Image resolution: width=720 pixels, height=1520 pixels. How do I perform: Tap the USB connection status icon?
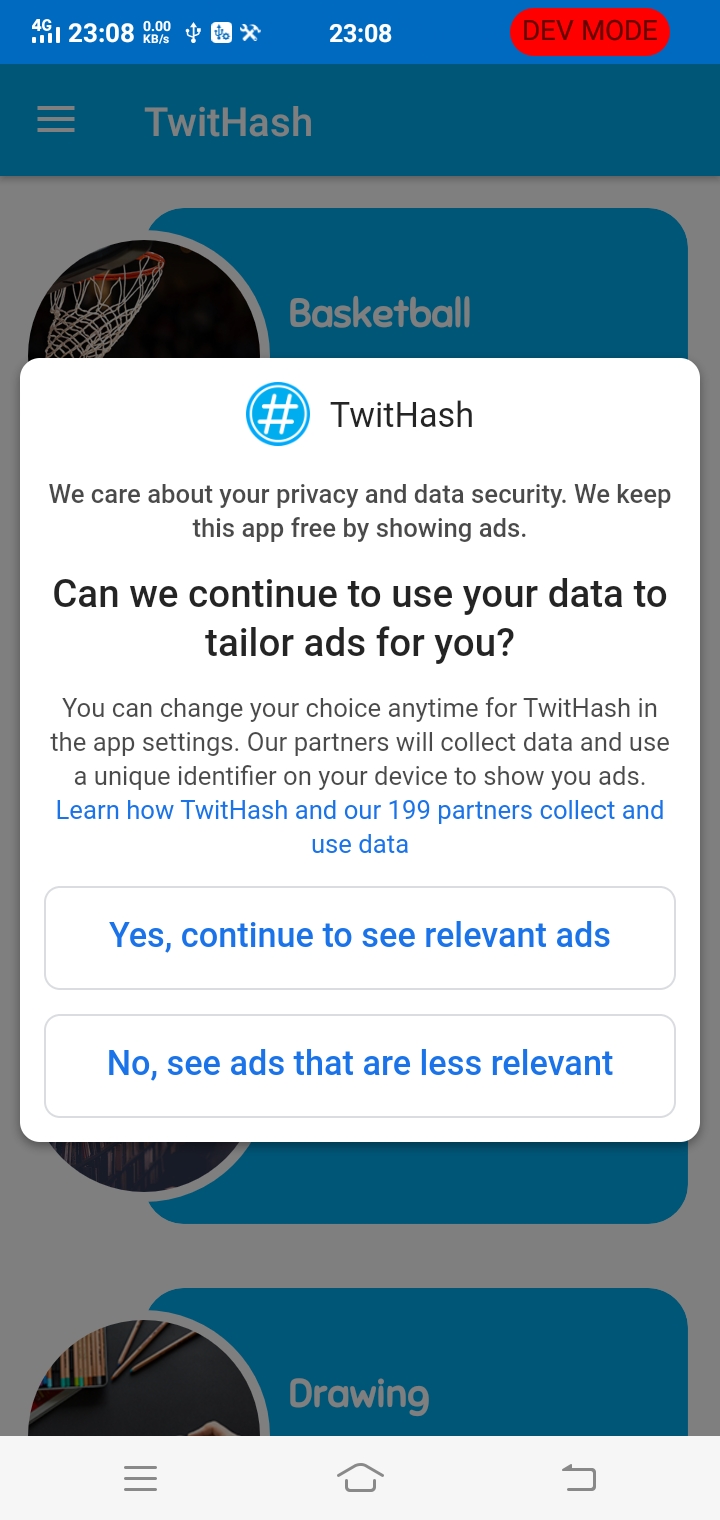193,33
